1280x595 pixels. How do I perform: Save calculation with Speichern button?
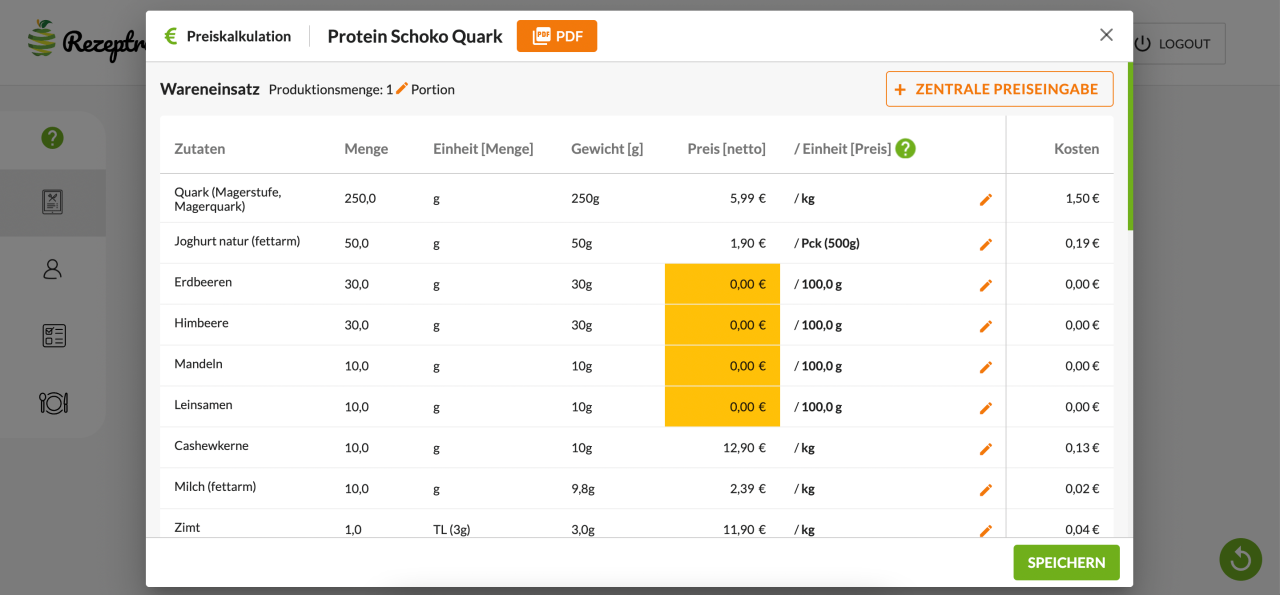point(1066,562)
